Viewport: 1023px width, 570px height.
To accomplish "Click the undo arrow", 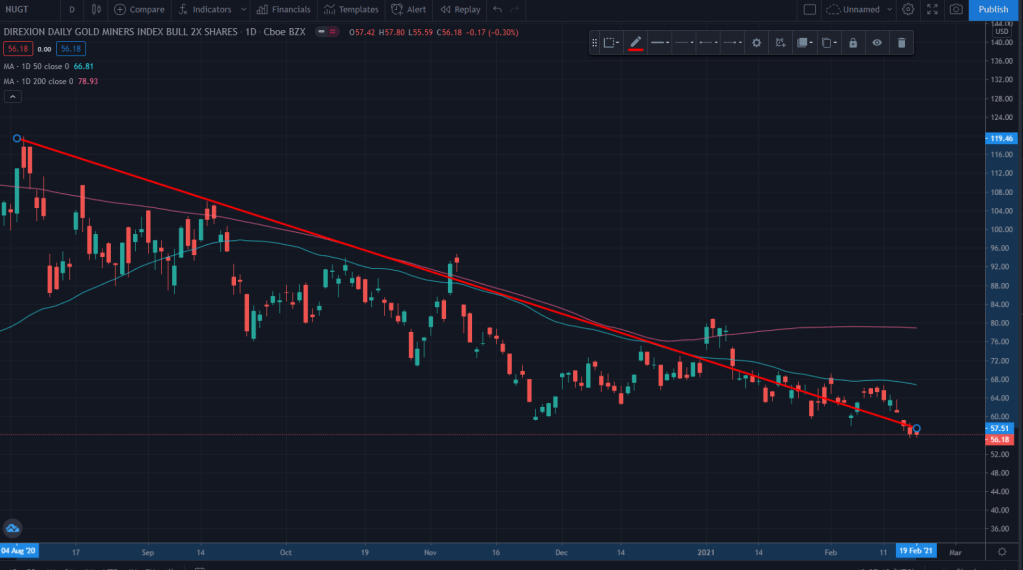I will [x=497, y=9].
